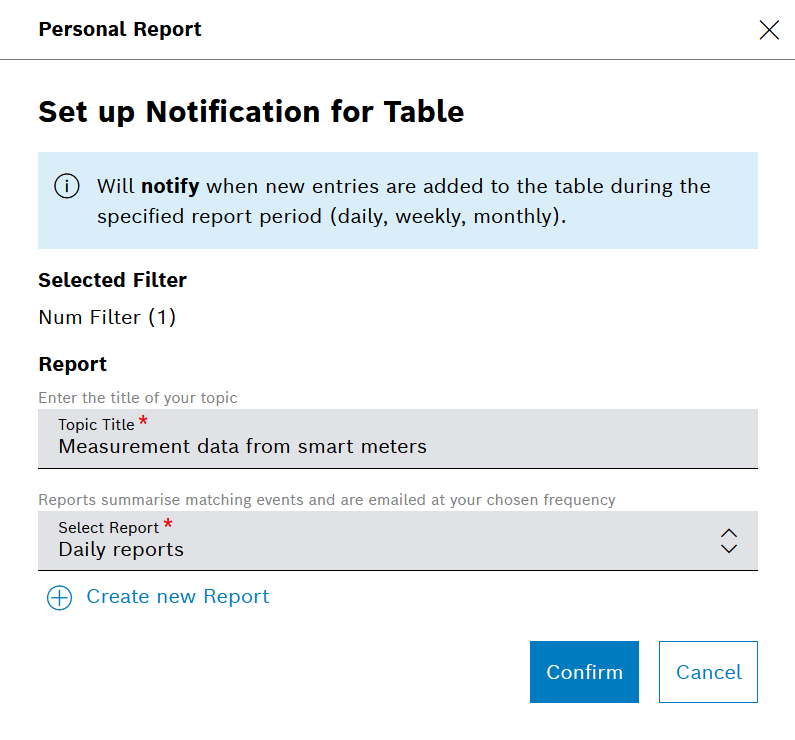
Task: Focus the Topic Title input field
Action: pyautogui.click(x=397, y=447)
